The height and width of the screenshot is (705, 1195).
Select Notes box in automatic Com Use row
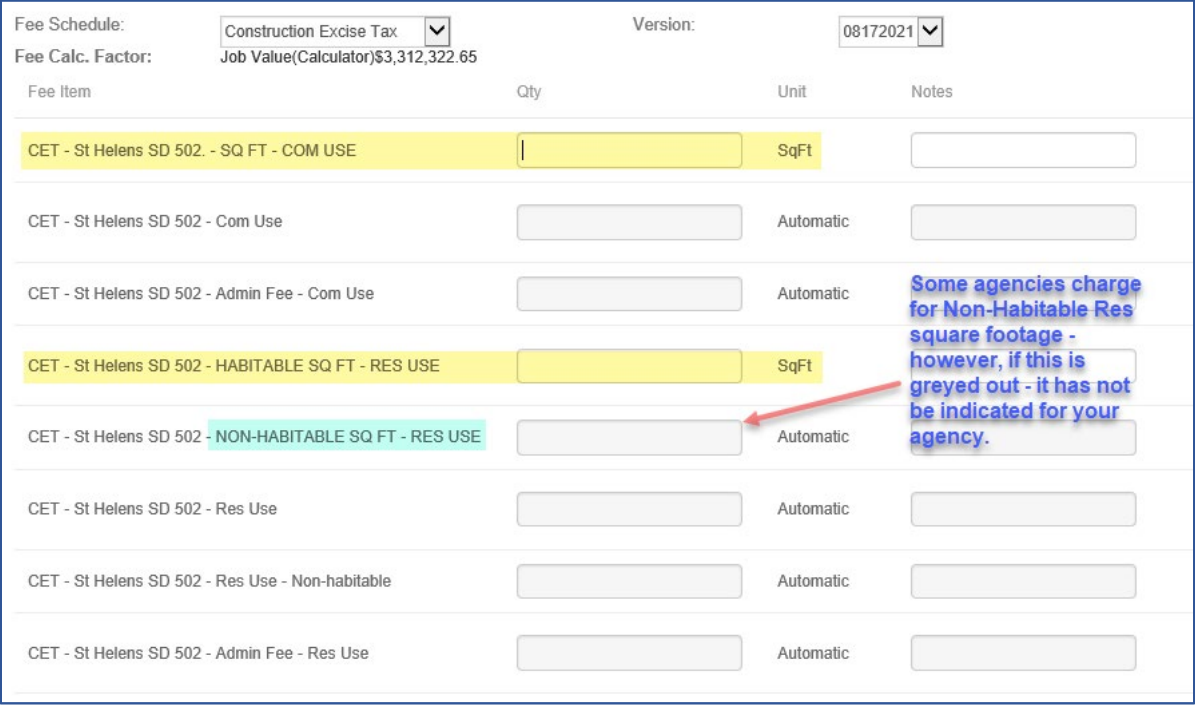(x=1022, y=222)
